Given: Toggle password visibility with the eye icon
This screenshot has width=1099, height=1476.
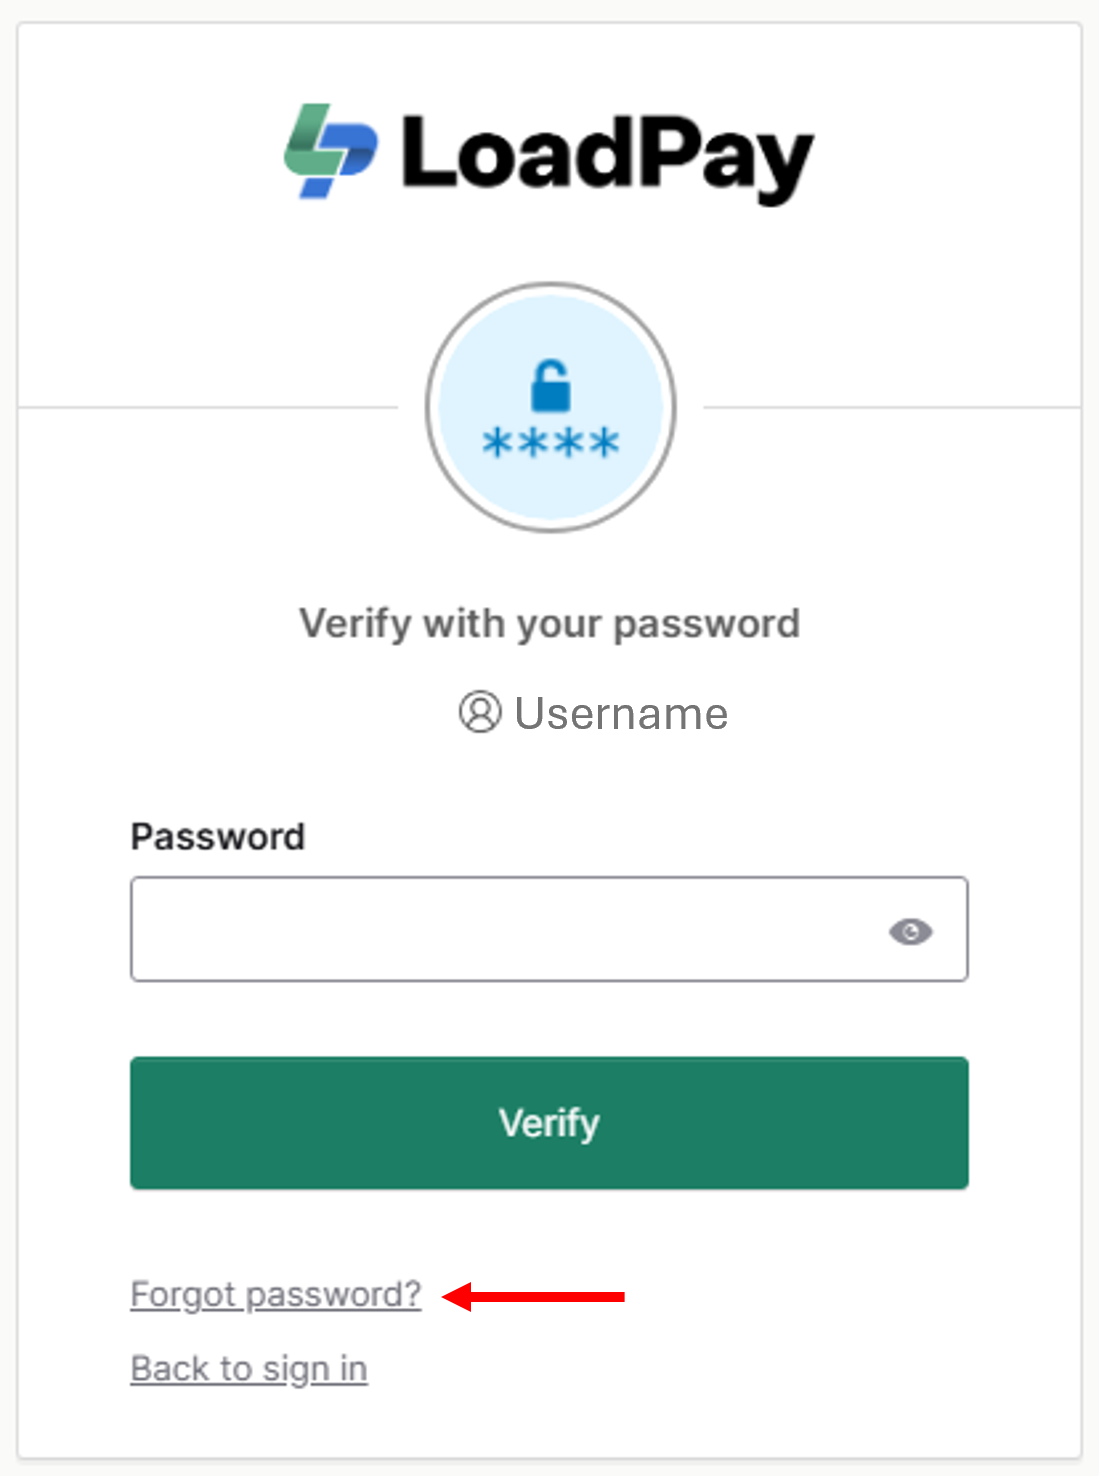Looking at the screenshot, I should tap(911, 932).
